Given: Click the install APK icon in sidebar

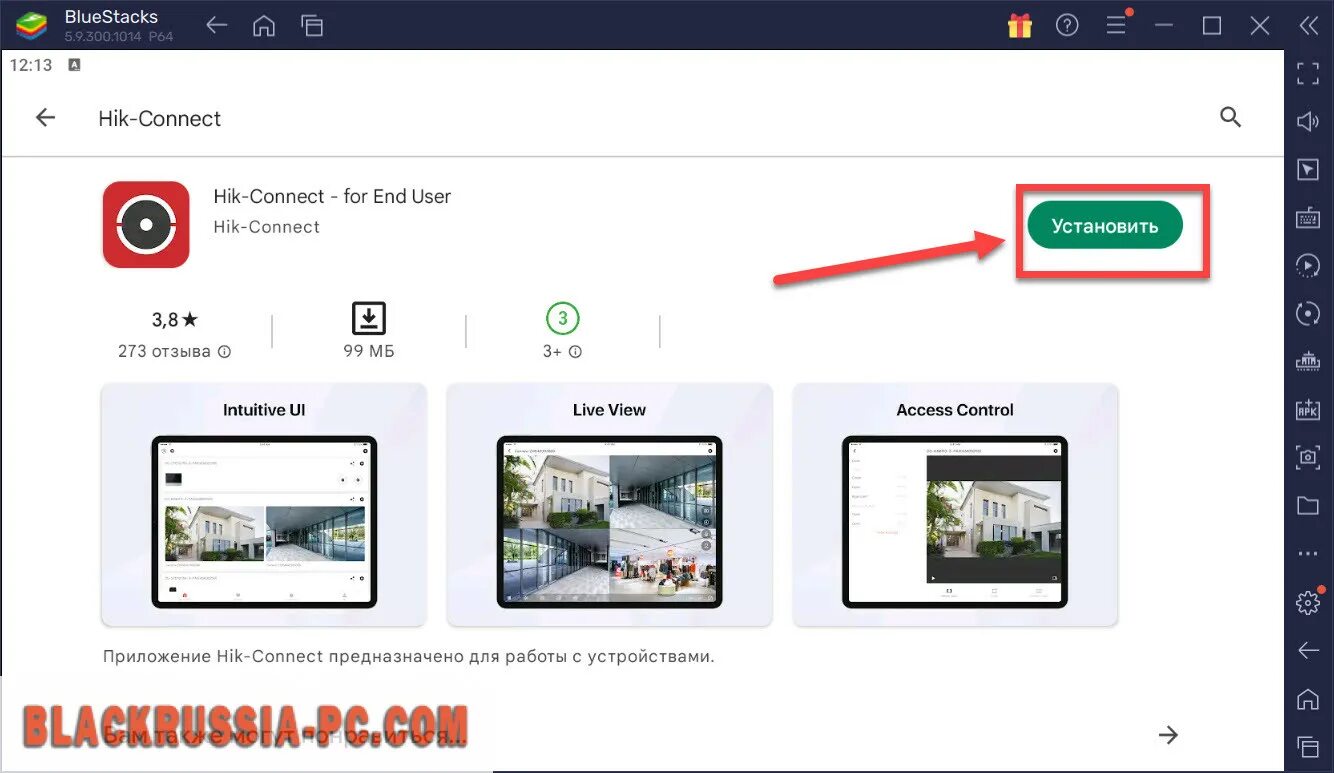Looking at the screenshot, I should tap(1308, 409).
